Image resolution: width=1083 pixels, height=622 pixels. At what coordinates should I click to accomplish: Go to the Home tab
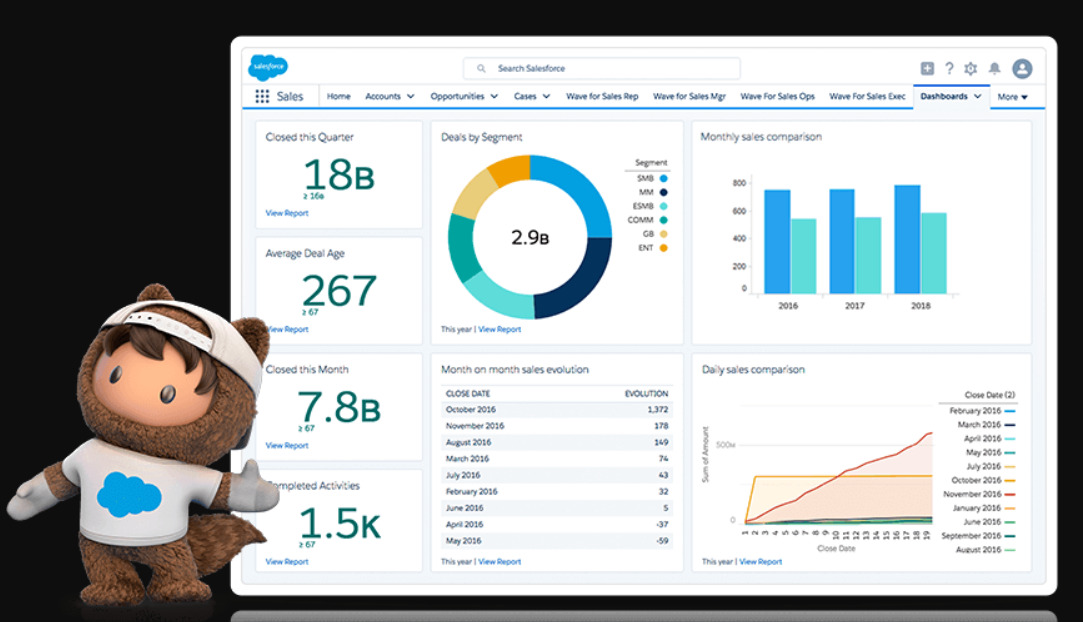(x=338, y=97)
